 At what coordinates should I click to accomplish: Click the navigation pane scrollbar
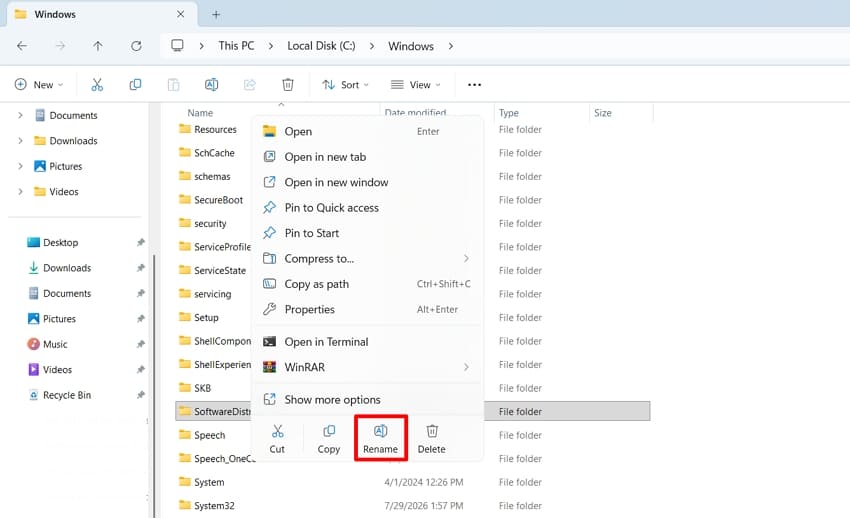pos(154,385)
